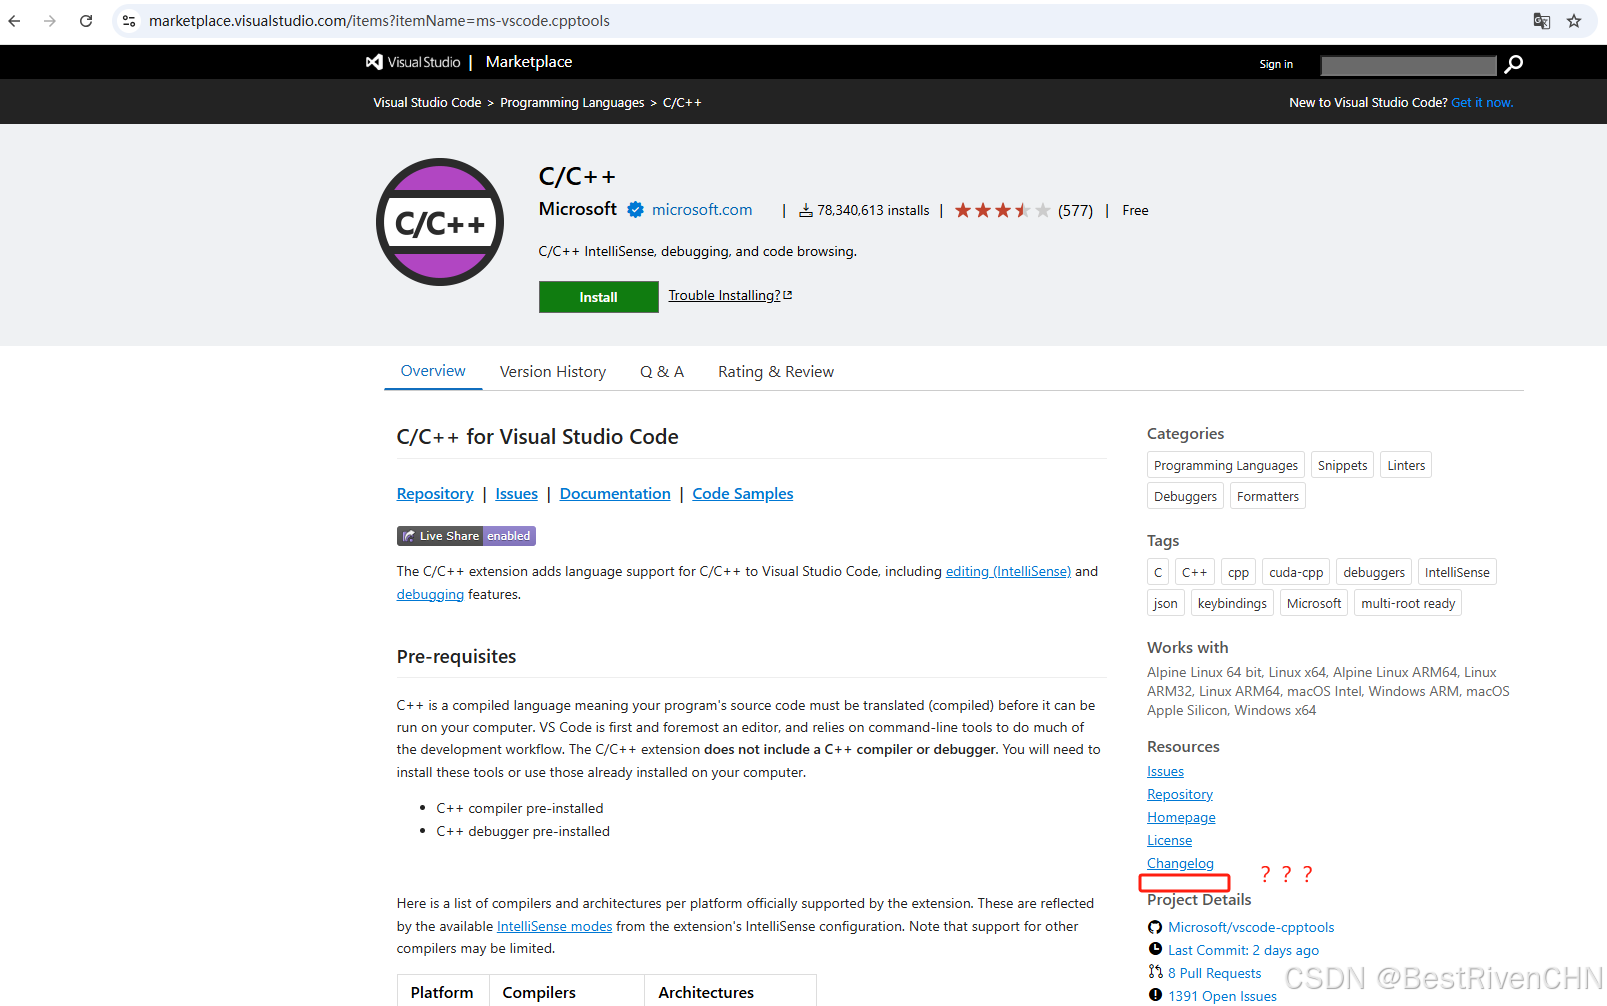
Task: Open Rating & Review tab
Action: click(x=776, y=372)
